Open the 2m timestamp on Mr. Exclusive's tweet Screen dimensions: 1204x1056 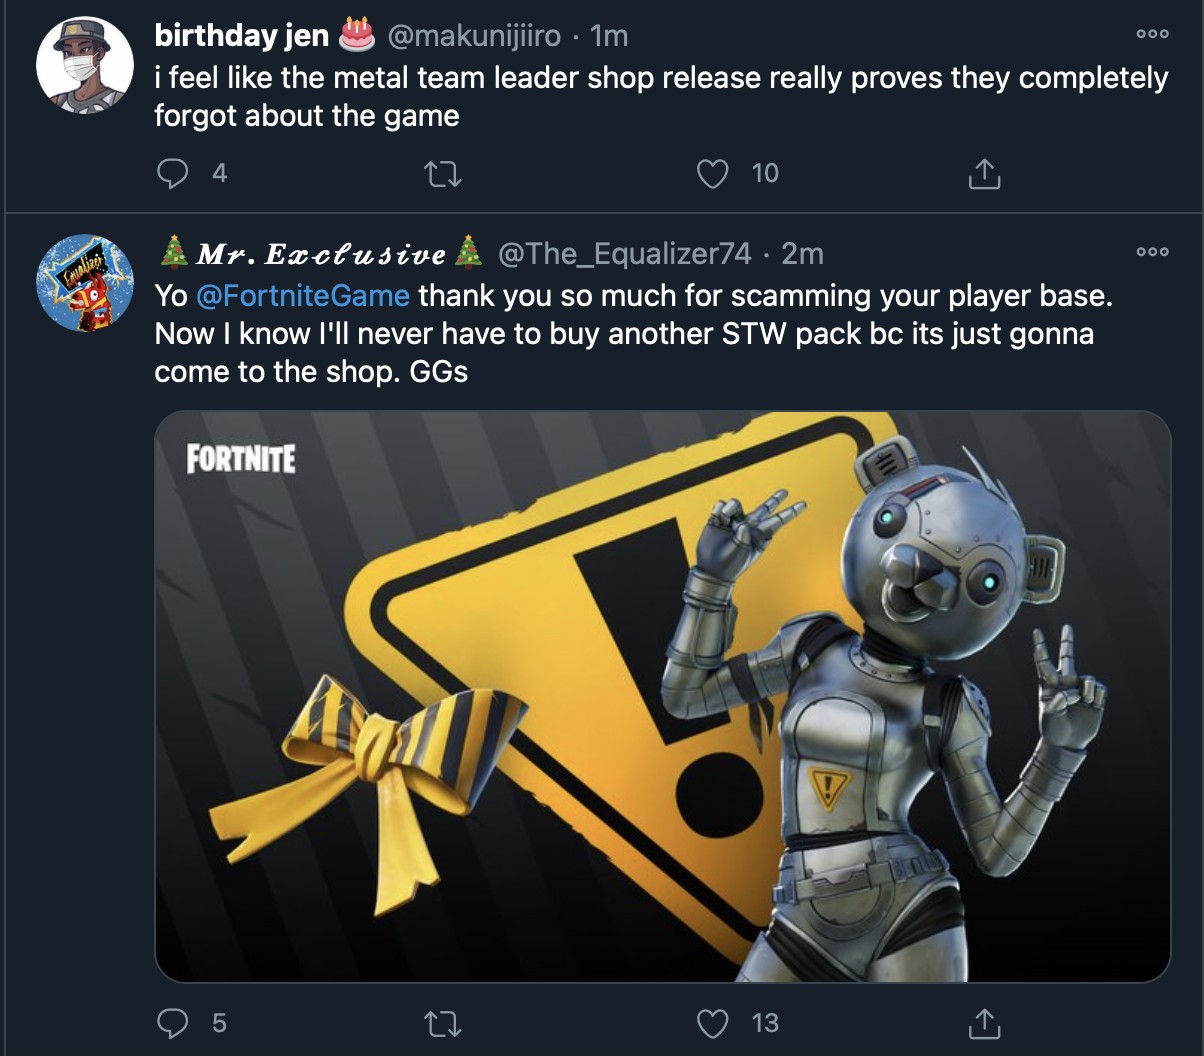pos(803,254)
